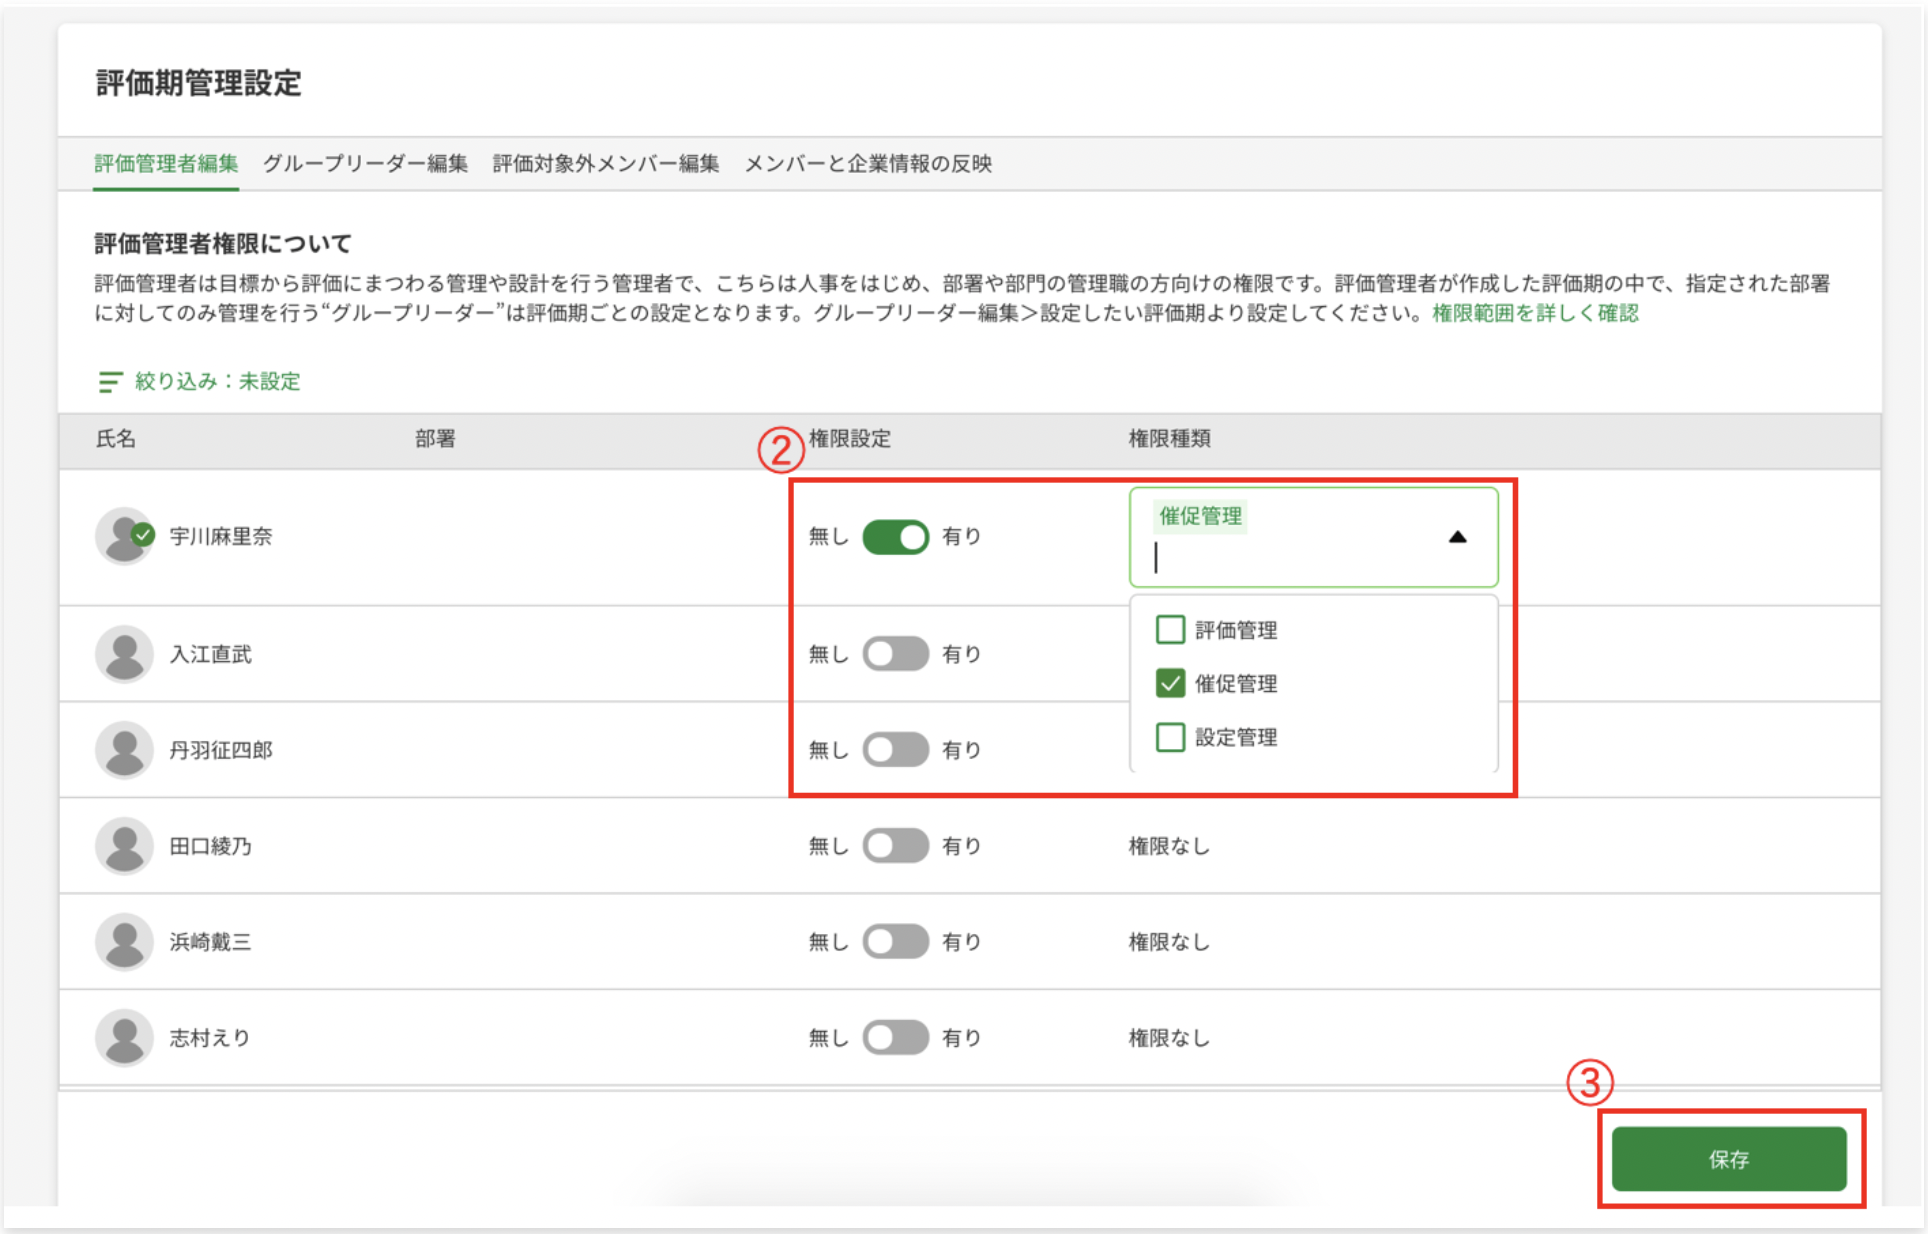Viewport: 1928px width, 1234px height.
Task: Open 権限範囲を詳しく確認 link
Action: [x=1534, y=314]
